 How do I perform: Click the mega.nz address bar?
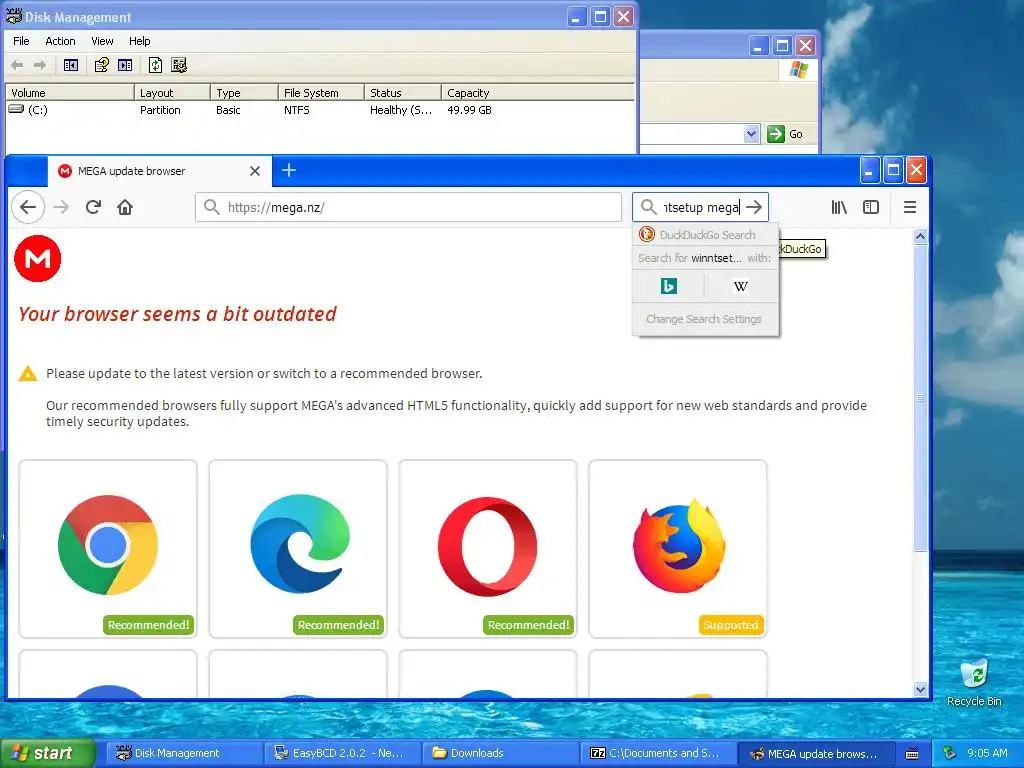[x=408, y=208]
